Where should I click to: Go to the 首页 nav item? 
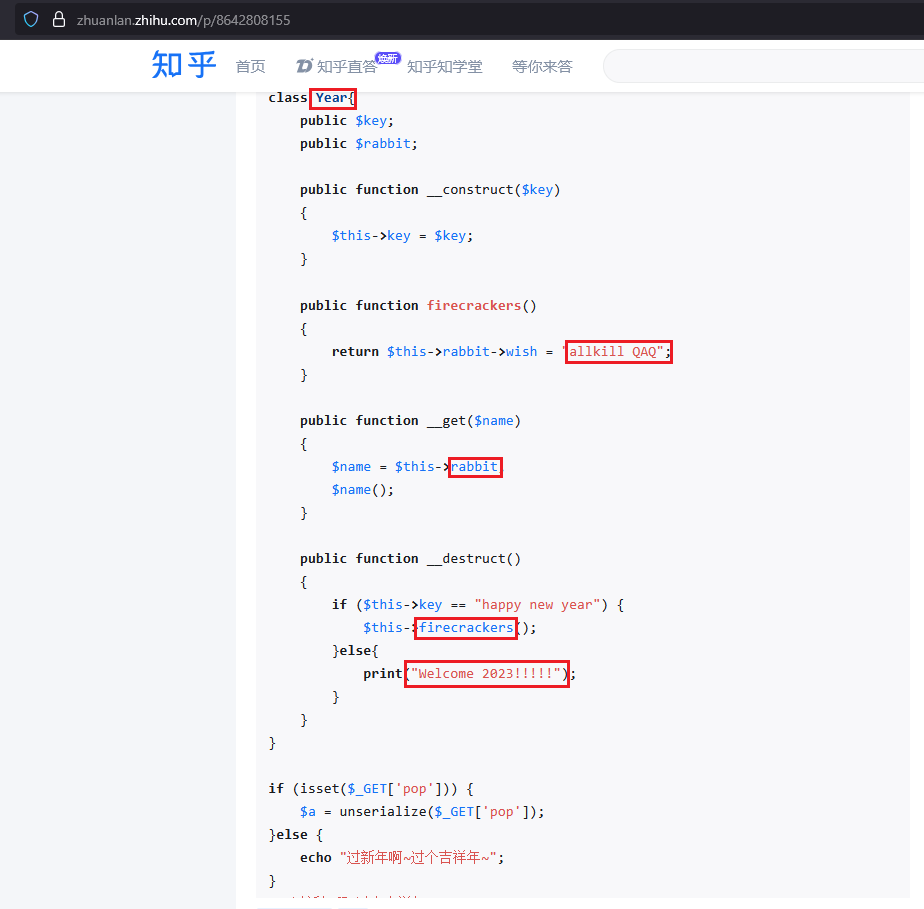click(250, 66)
